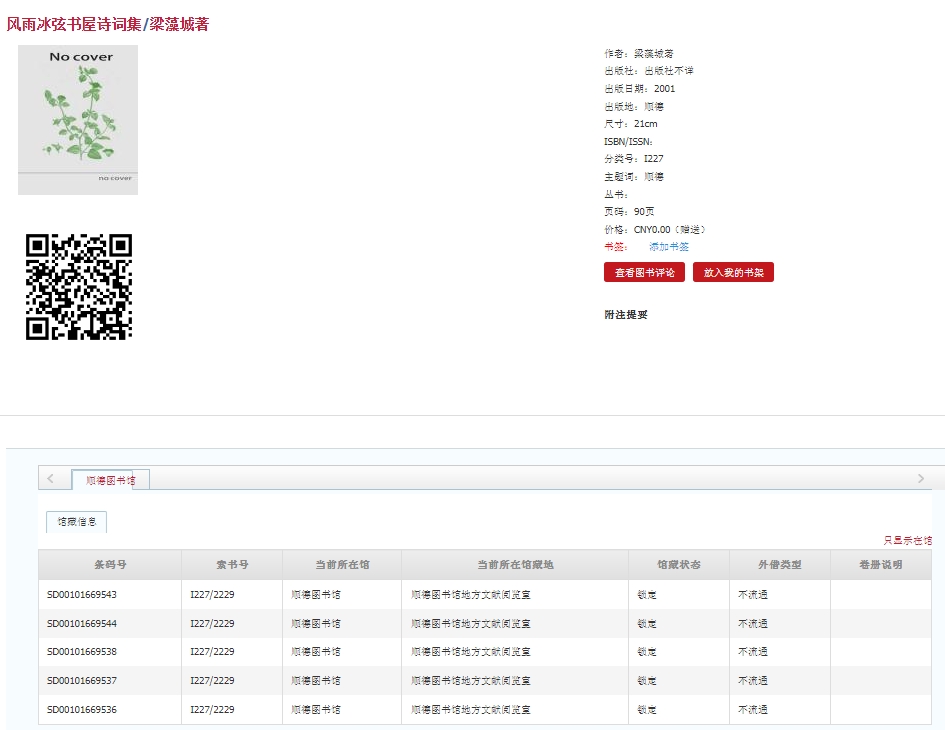Click the 出版日期：2001 line
The width and height of the screenshot is (945, 730).
point(639,89)
